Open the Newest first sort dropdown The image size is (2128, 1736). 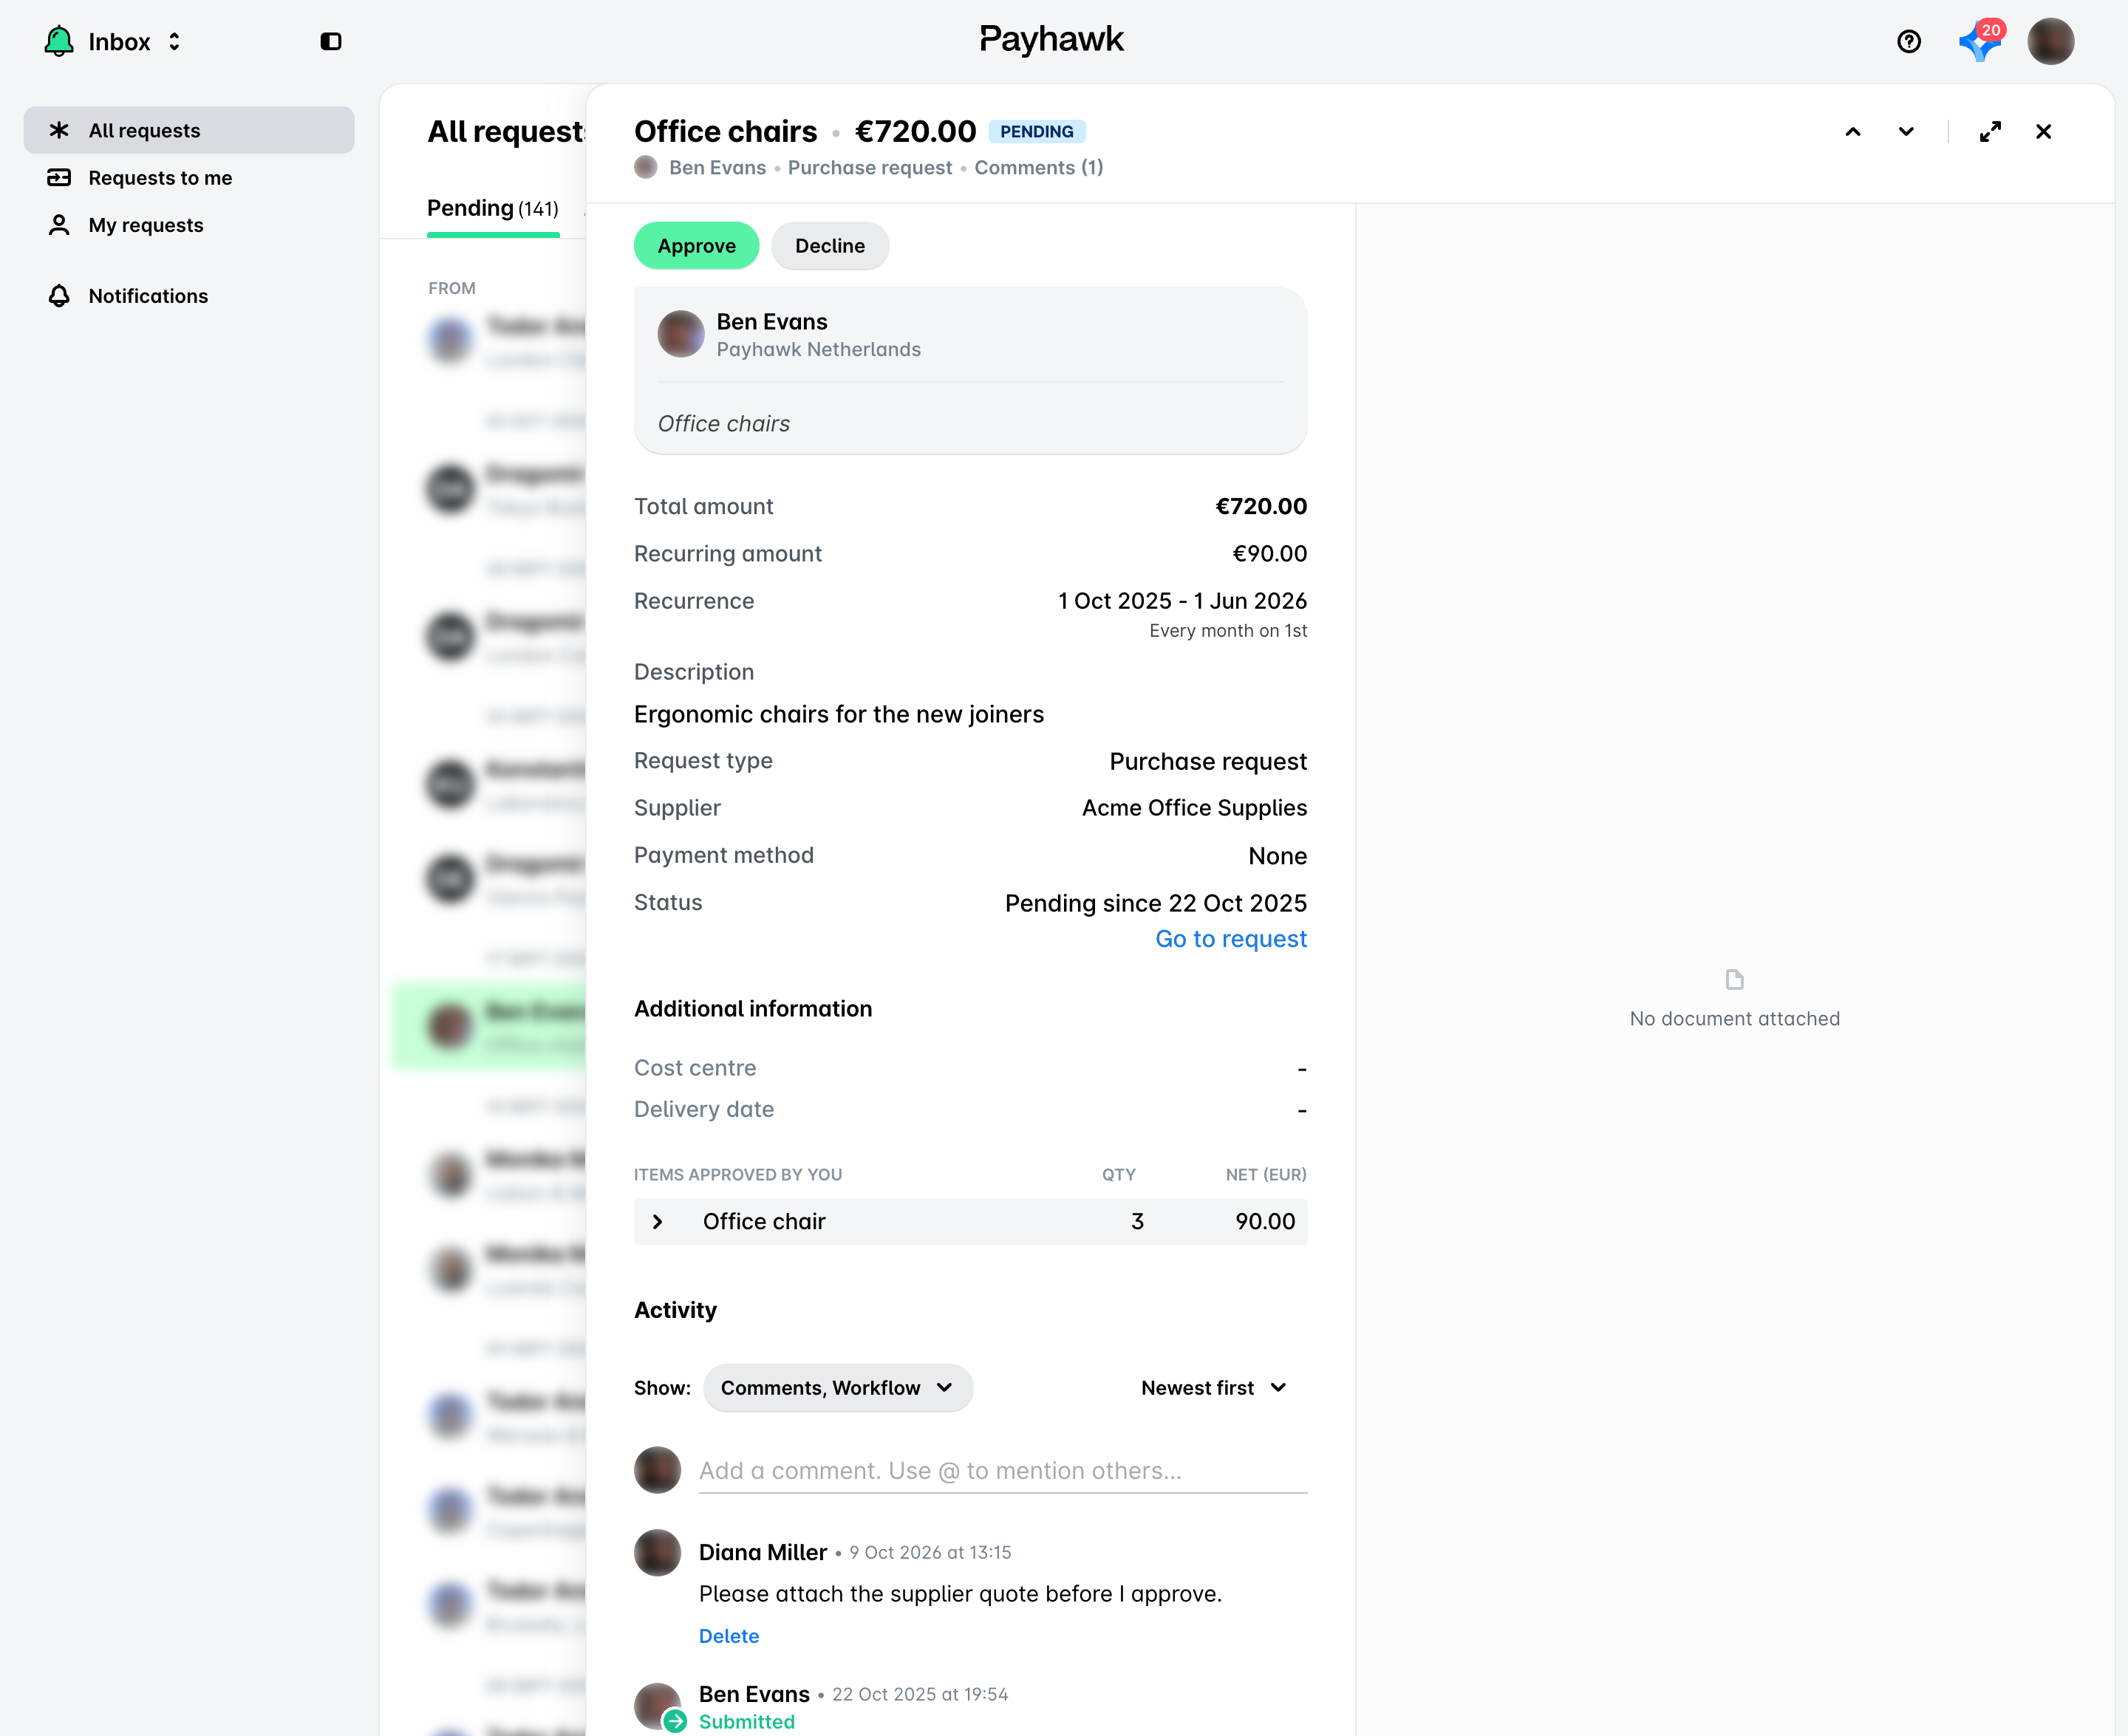[1213, 1388]
